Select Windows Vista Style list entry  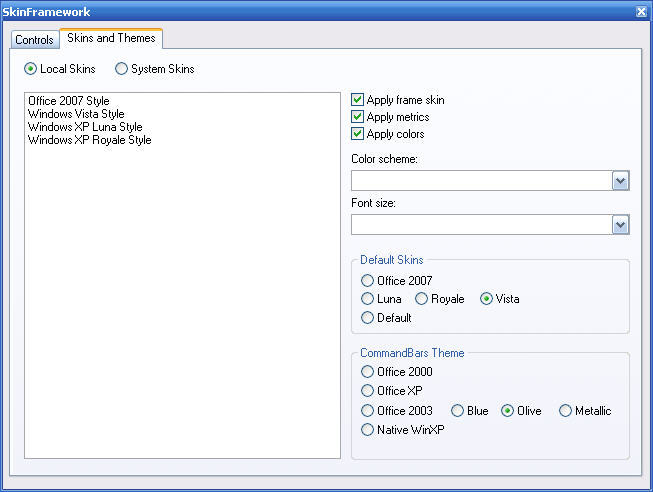click(x=76, y=114)
